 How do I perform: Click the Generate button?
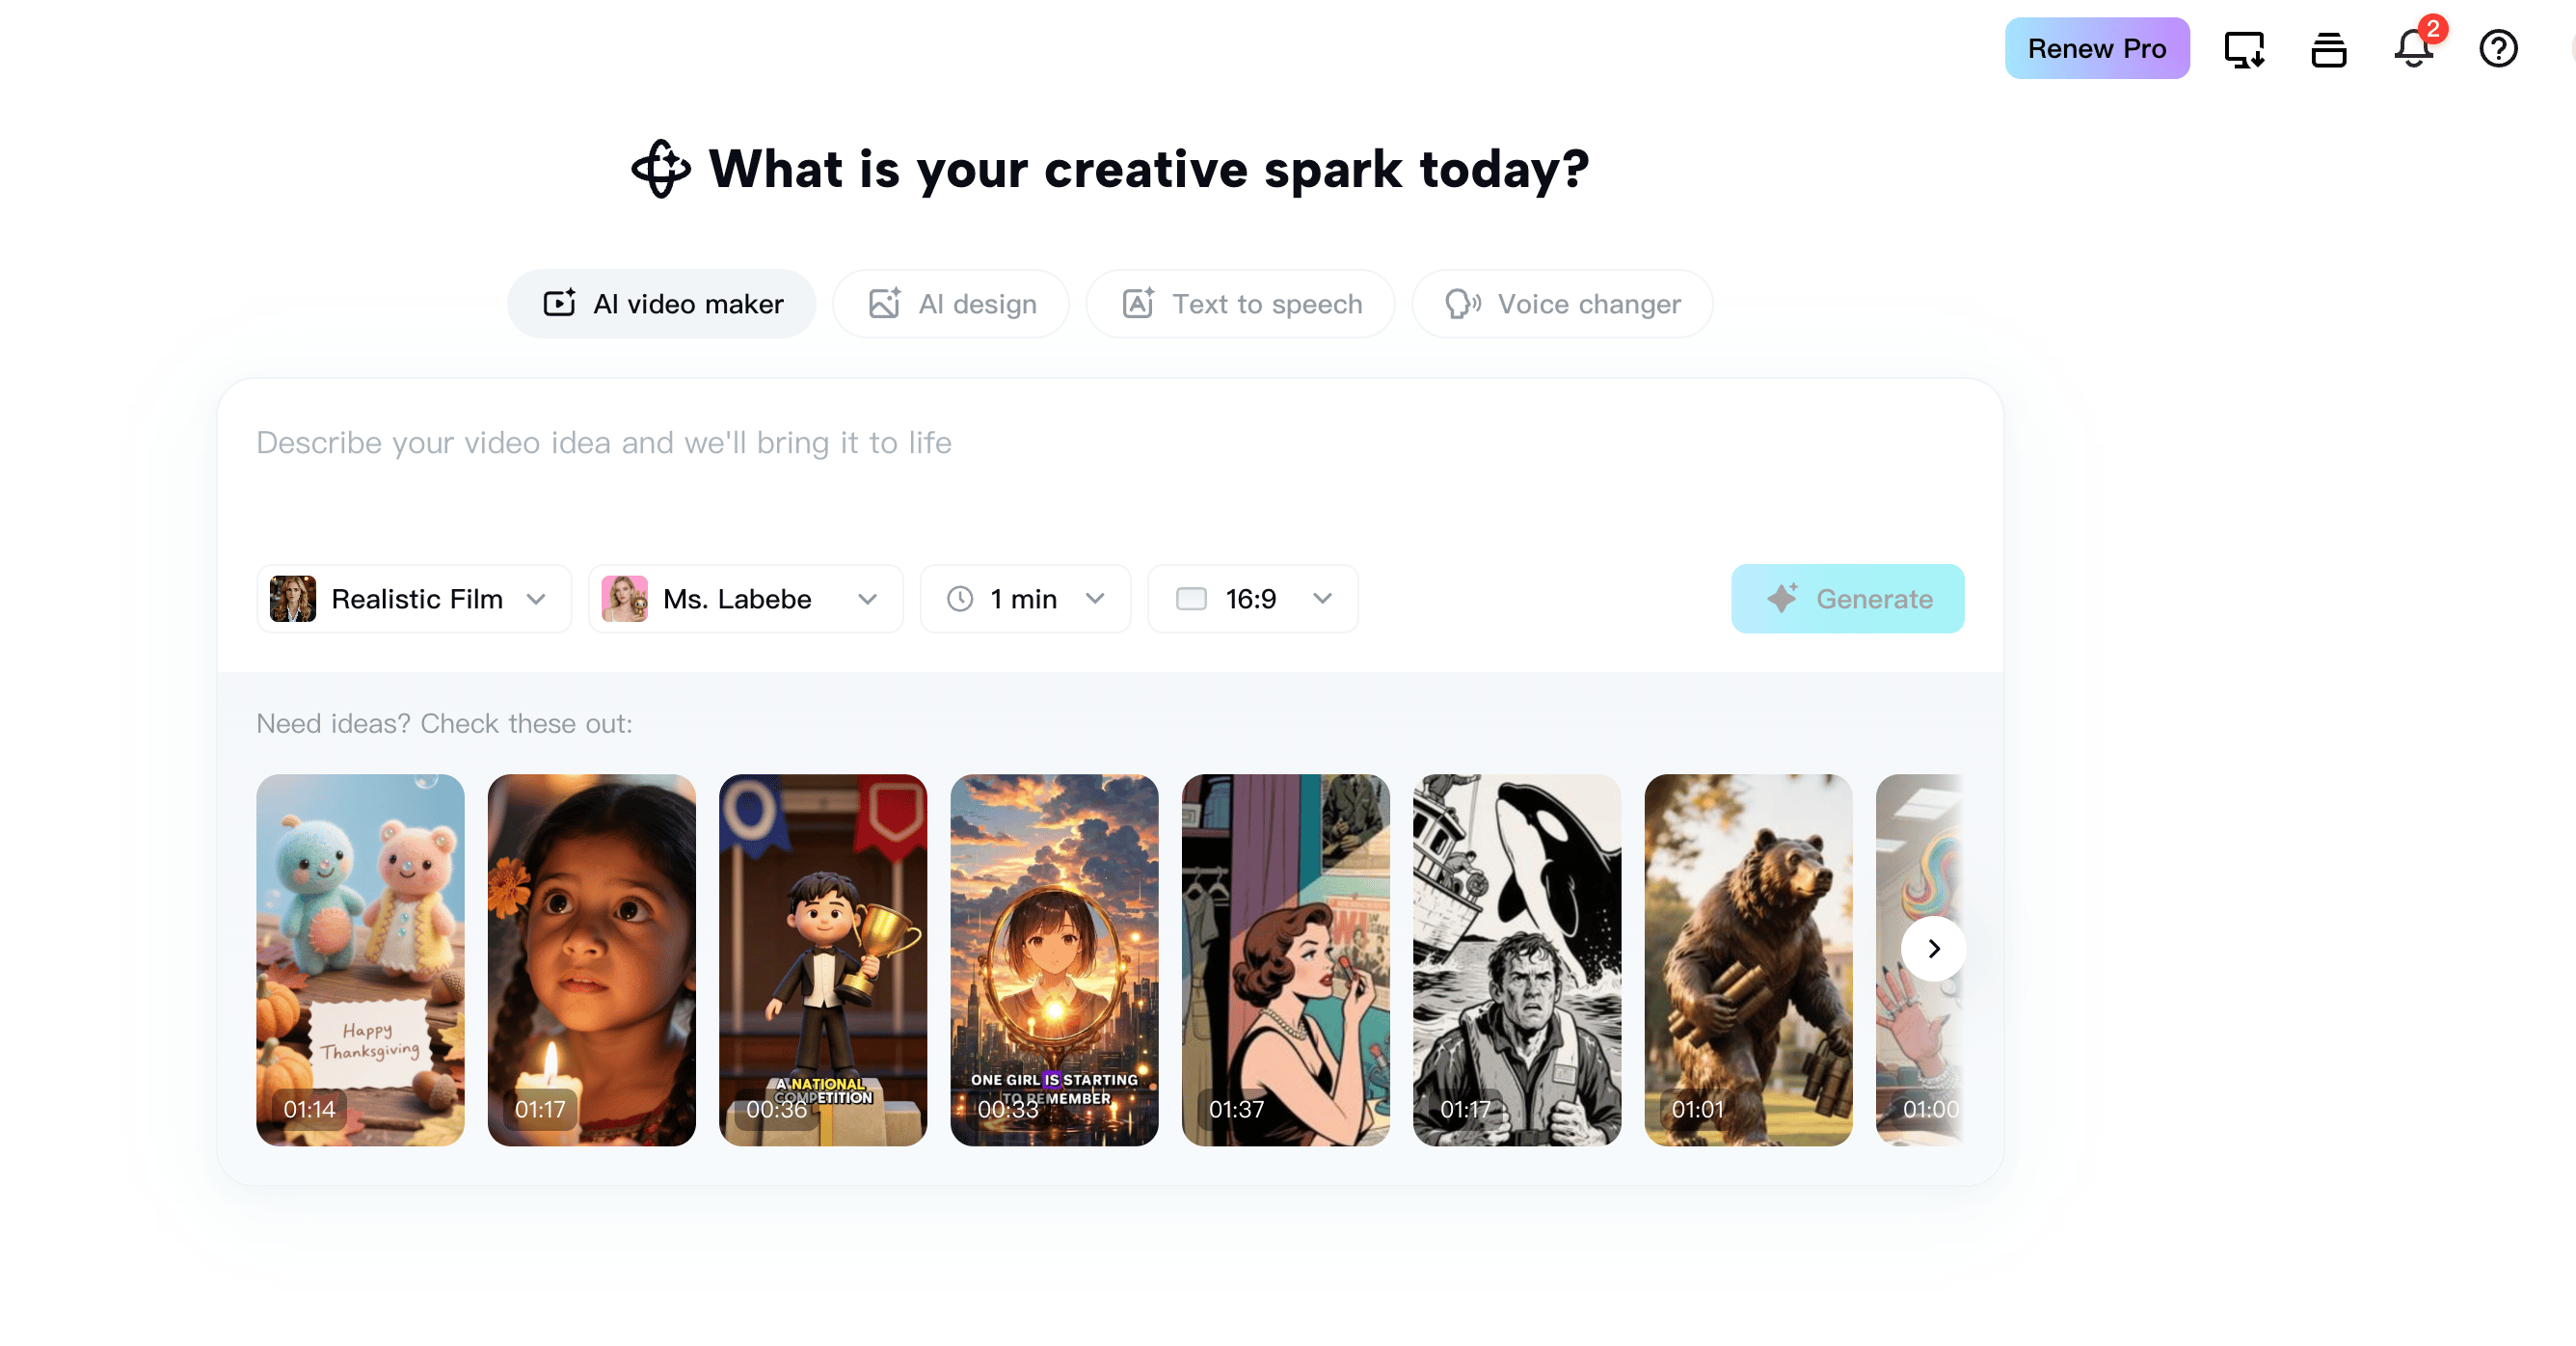[1848, 599]
